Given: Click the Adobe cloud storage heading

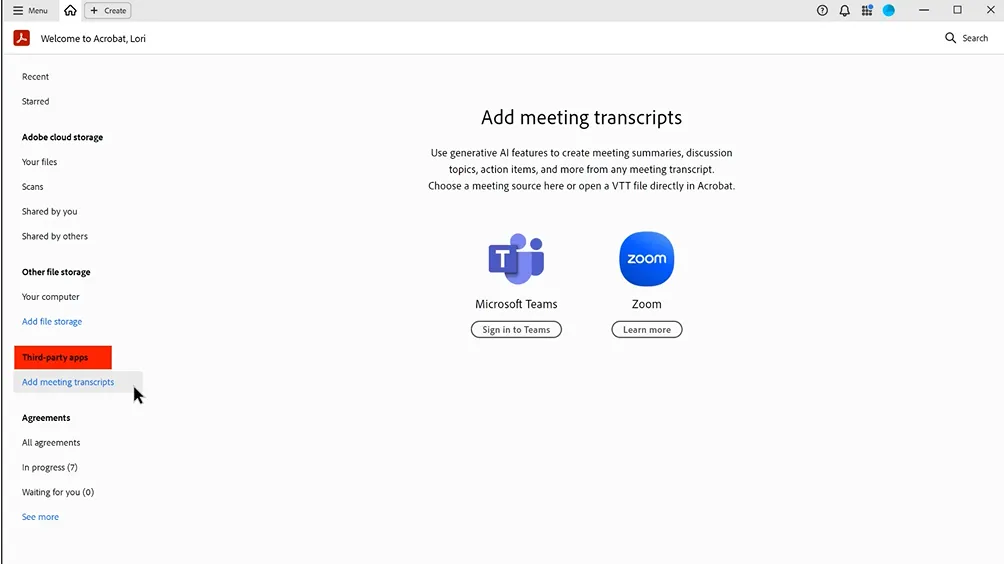Looking at the screenshot, I should click(62, 137).
